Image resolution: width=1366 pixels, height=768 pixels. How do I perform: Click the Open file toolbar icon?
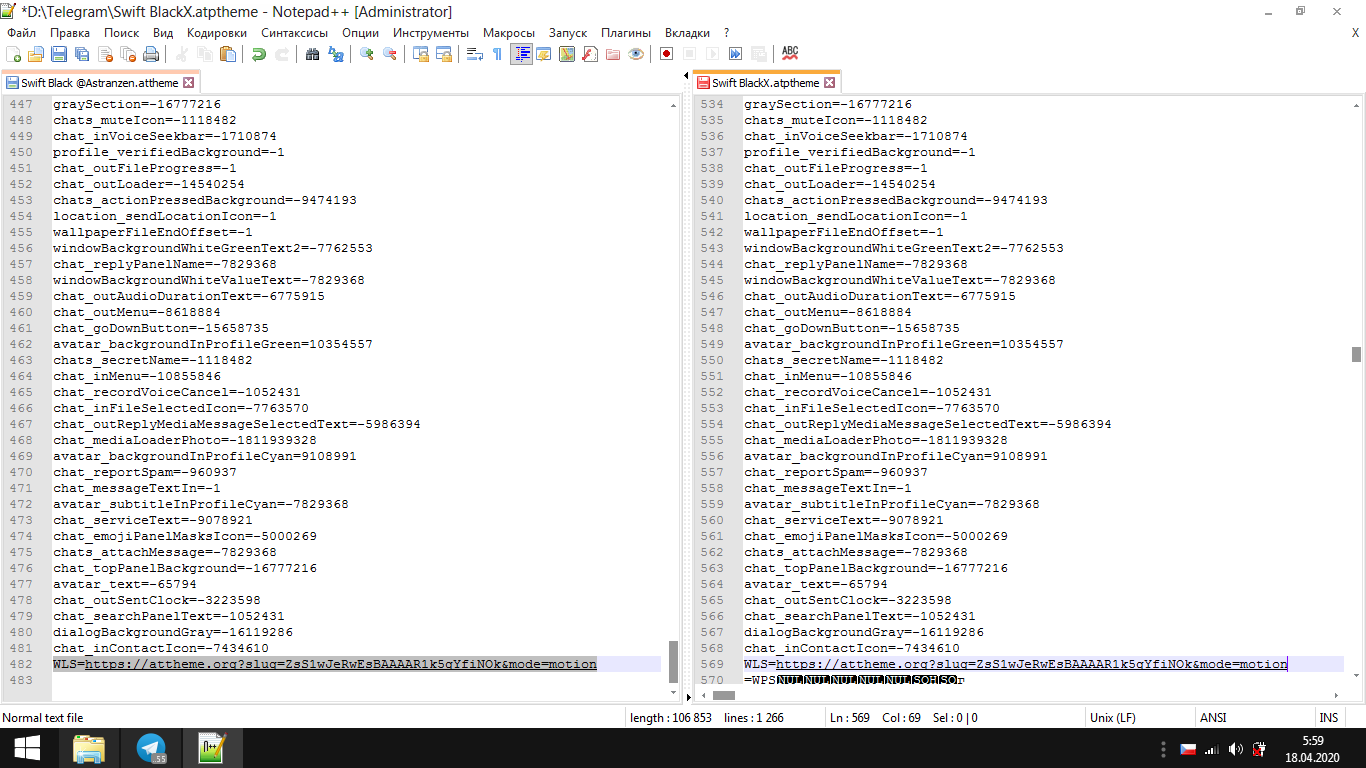(36, 54)
